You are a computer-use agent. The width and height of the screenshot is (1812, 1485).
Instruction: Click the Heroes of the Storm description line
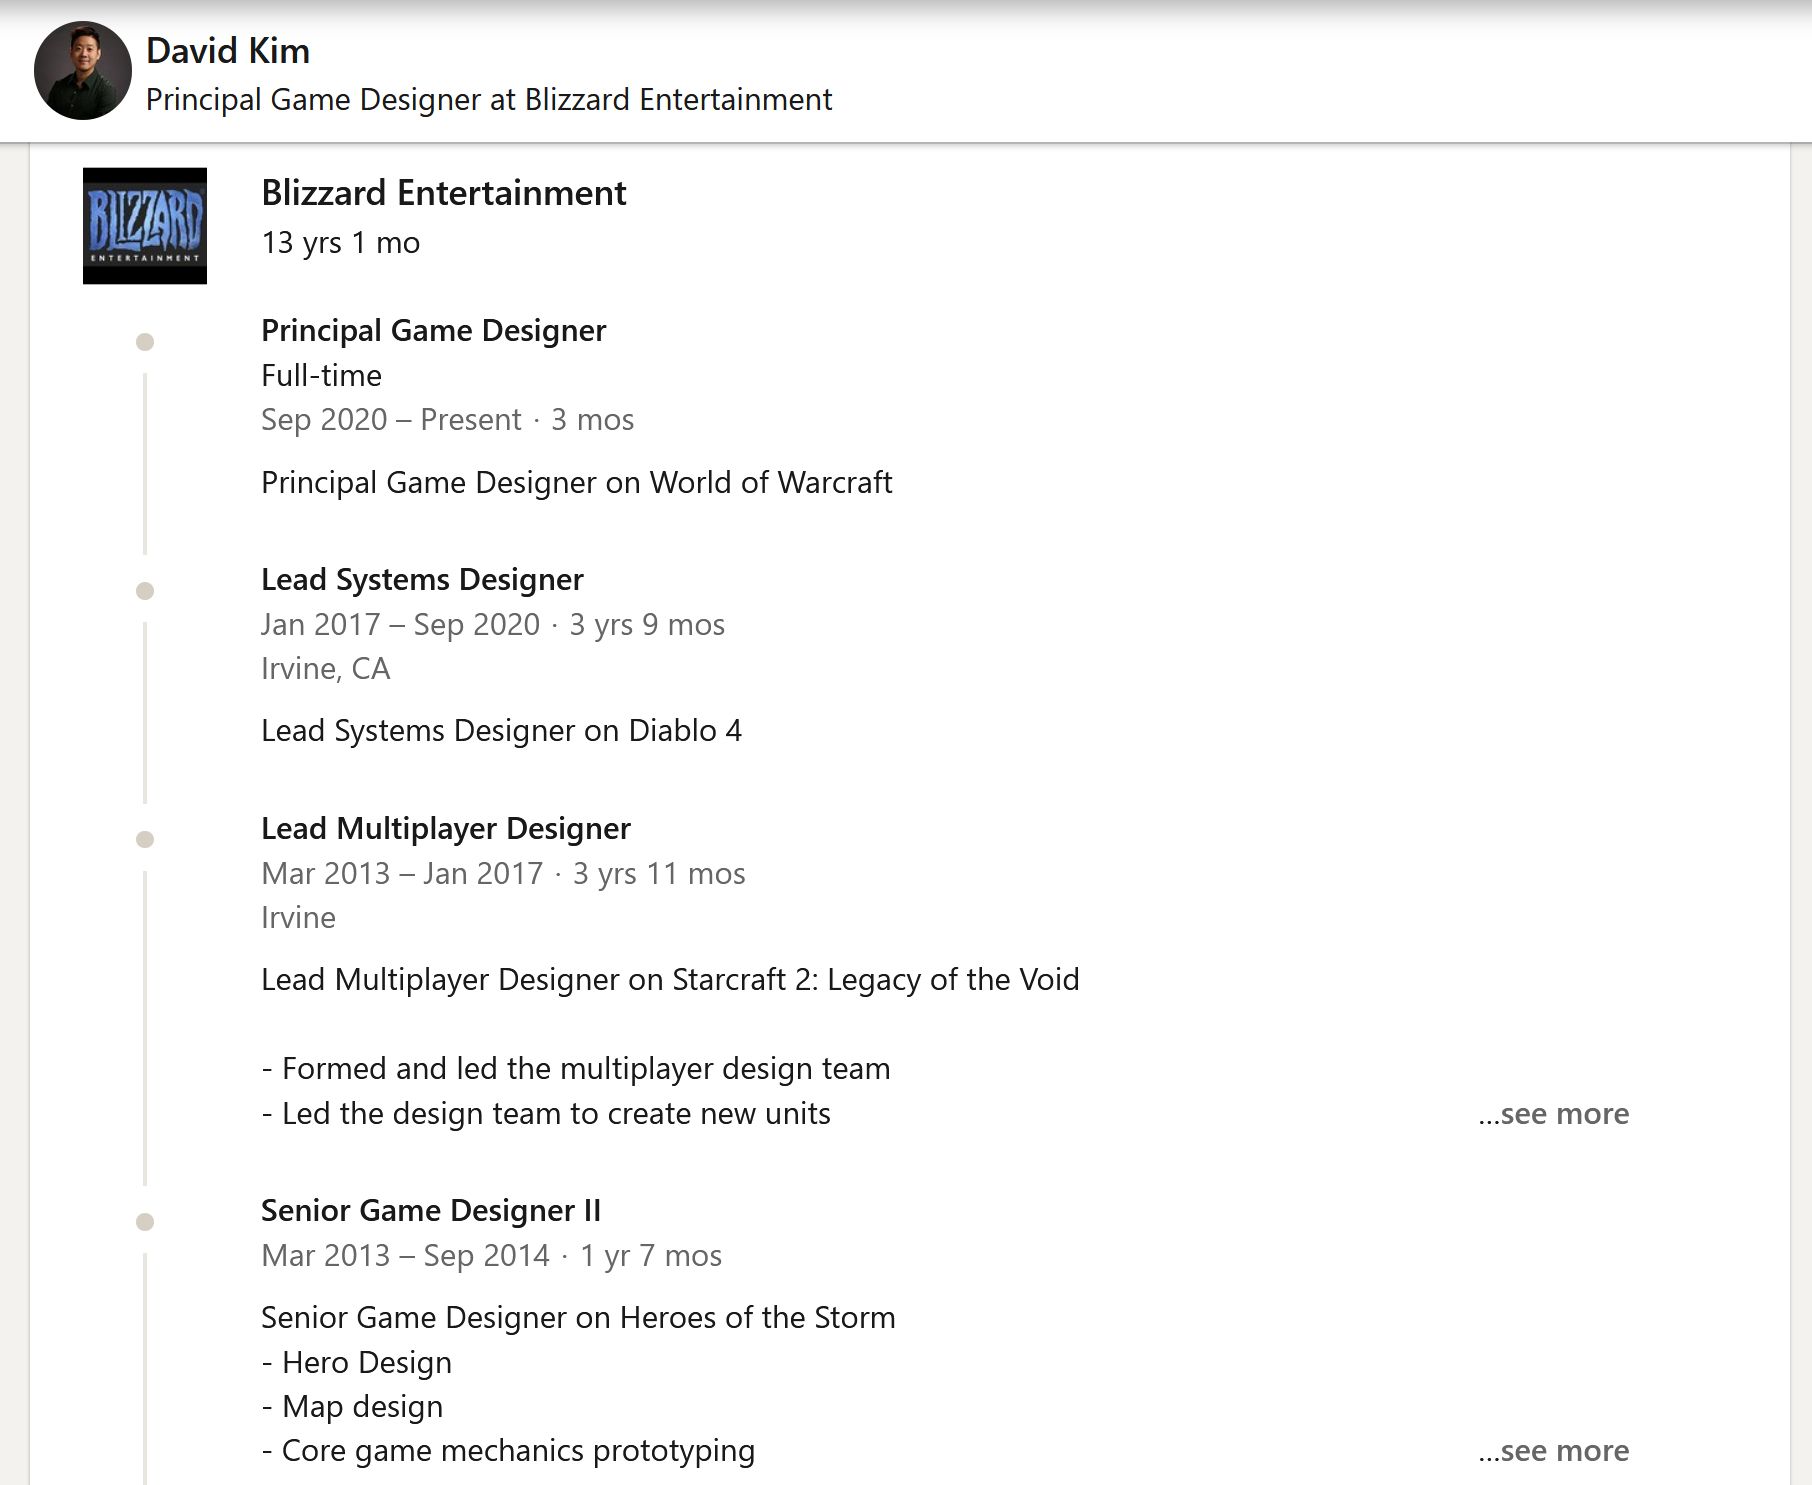click(578, 1318)
